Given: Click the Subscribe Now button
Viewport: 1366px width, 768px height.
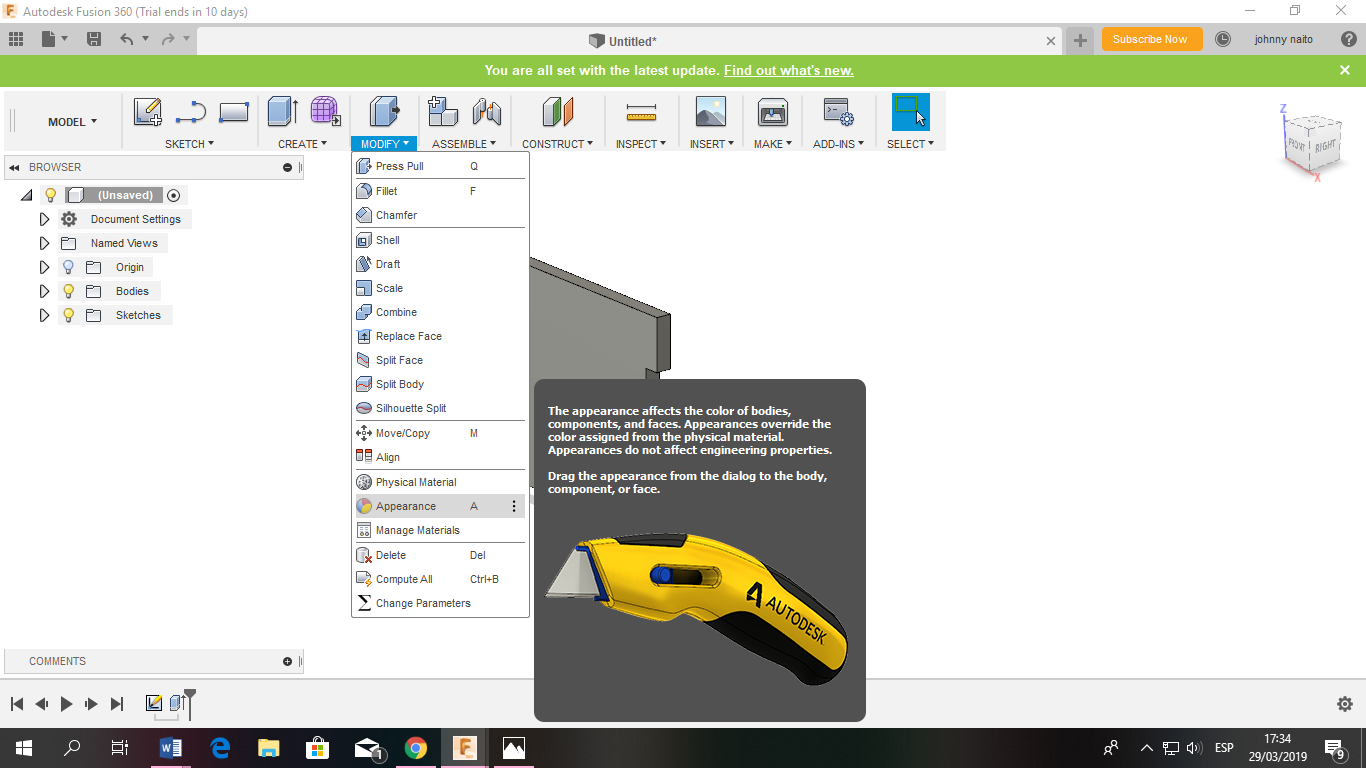Looking at the screenshot, I should tap(1152, 40).
